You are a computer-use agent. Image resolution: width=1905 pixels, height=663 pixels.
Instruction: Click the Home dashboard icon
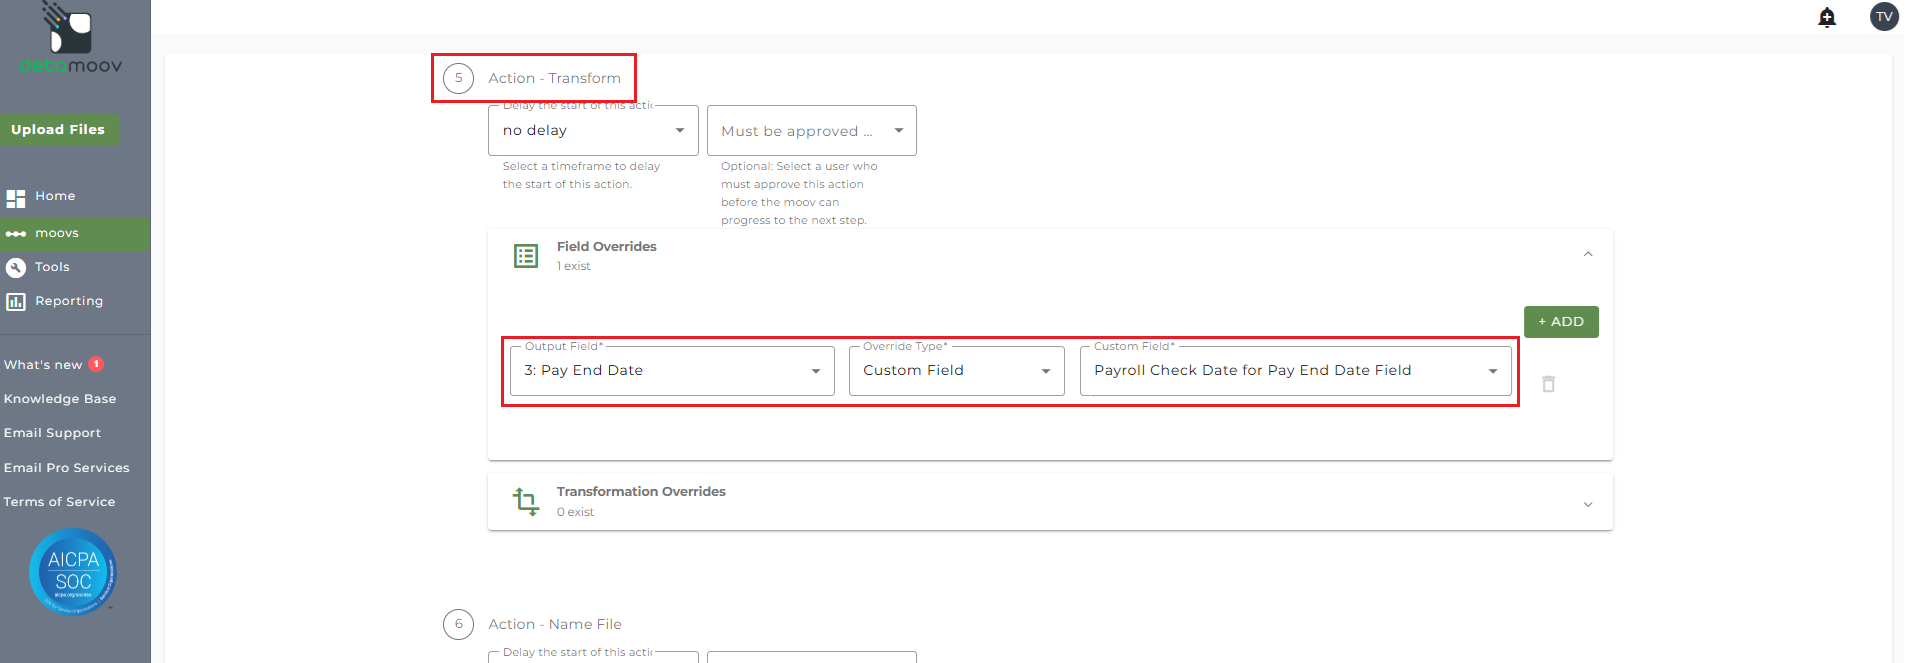(16, 198)
